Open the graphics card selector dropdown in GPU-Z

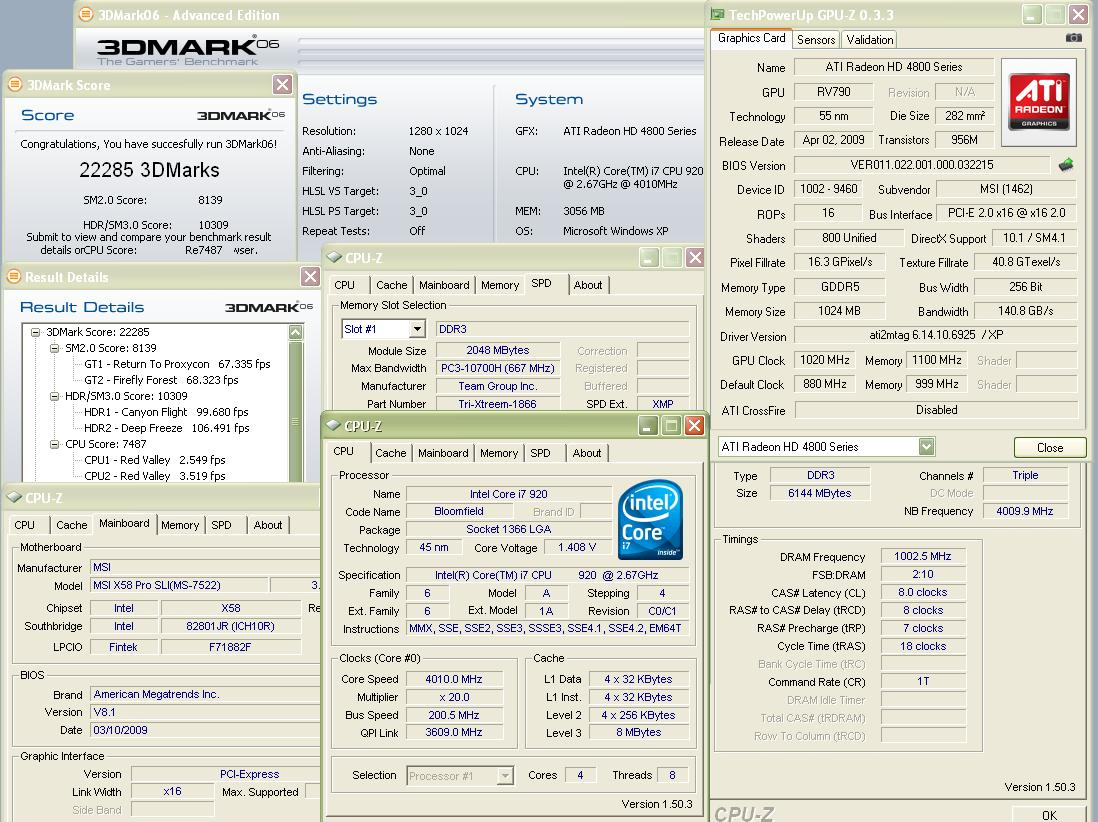coord(926,447)
